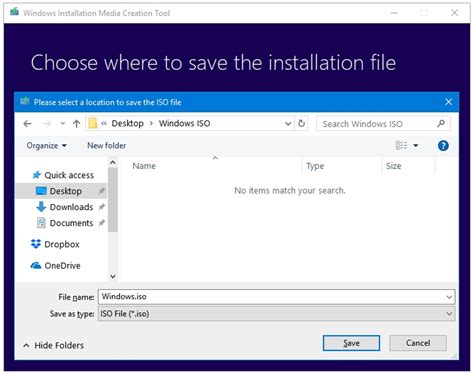Click the navigation pane scrollbar thumb
This screenshot has height=375, width=474.
[x=113, y=199]
